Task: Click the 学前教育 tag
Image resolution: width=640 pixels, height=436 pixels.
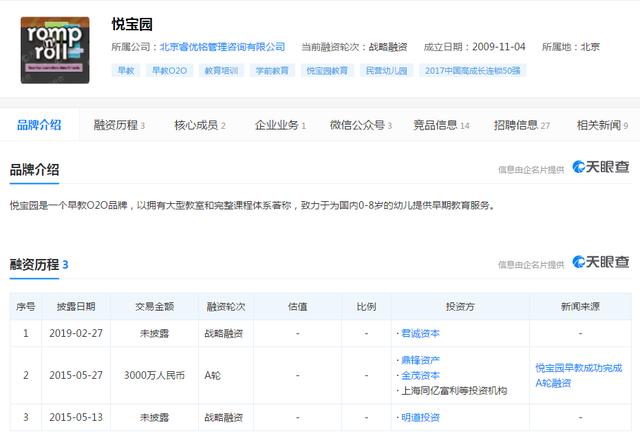Action: [x=272, y=71]
